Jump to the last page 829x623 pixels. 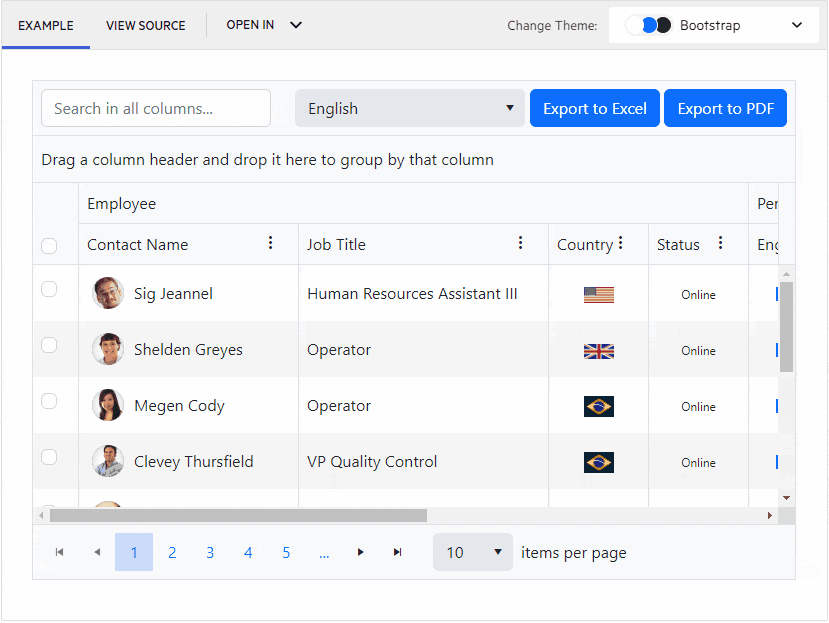398,552
